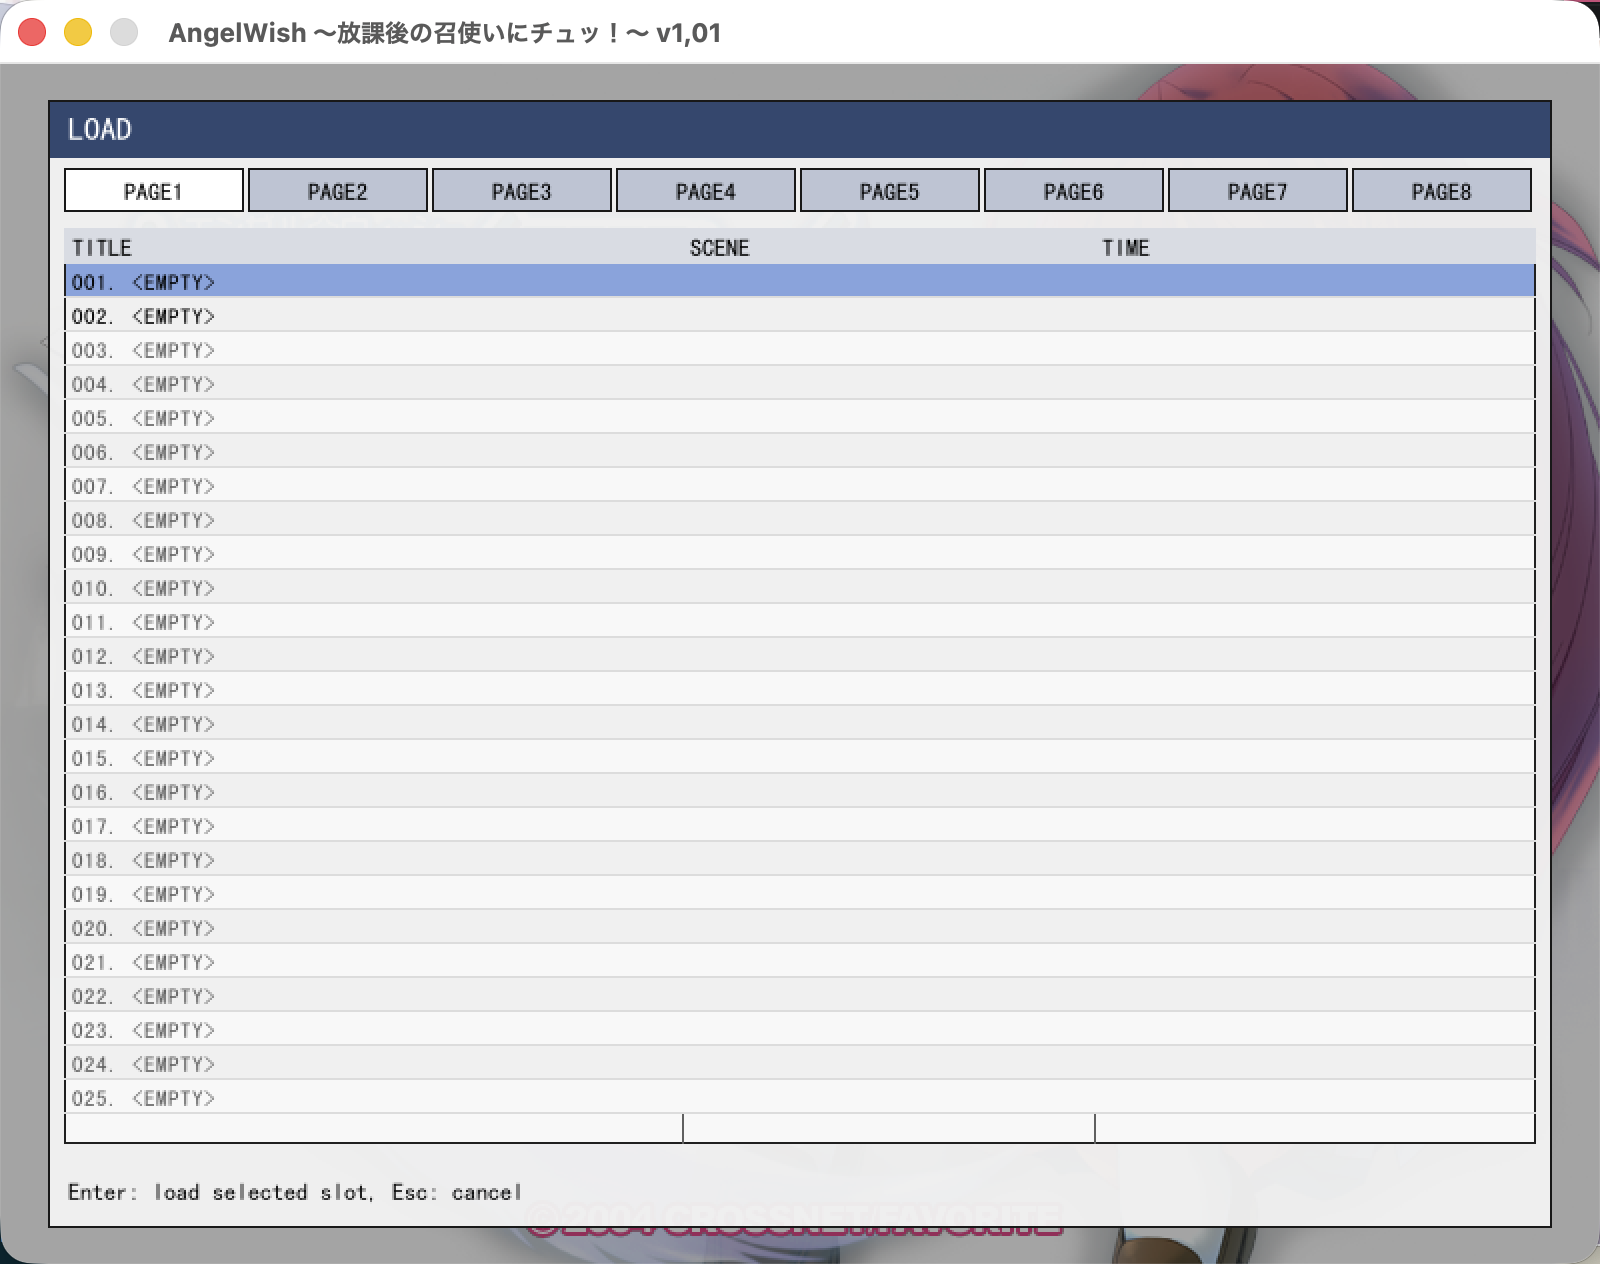Select save slot 019

(x=800, y=893)
